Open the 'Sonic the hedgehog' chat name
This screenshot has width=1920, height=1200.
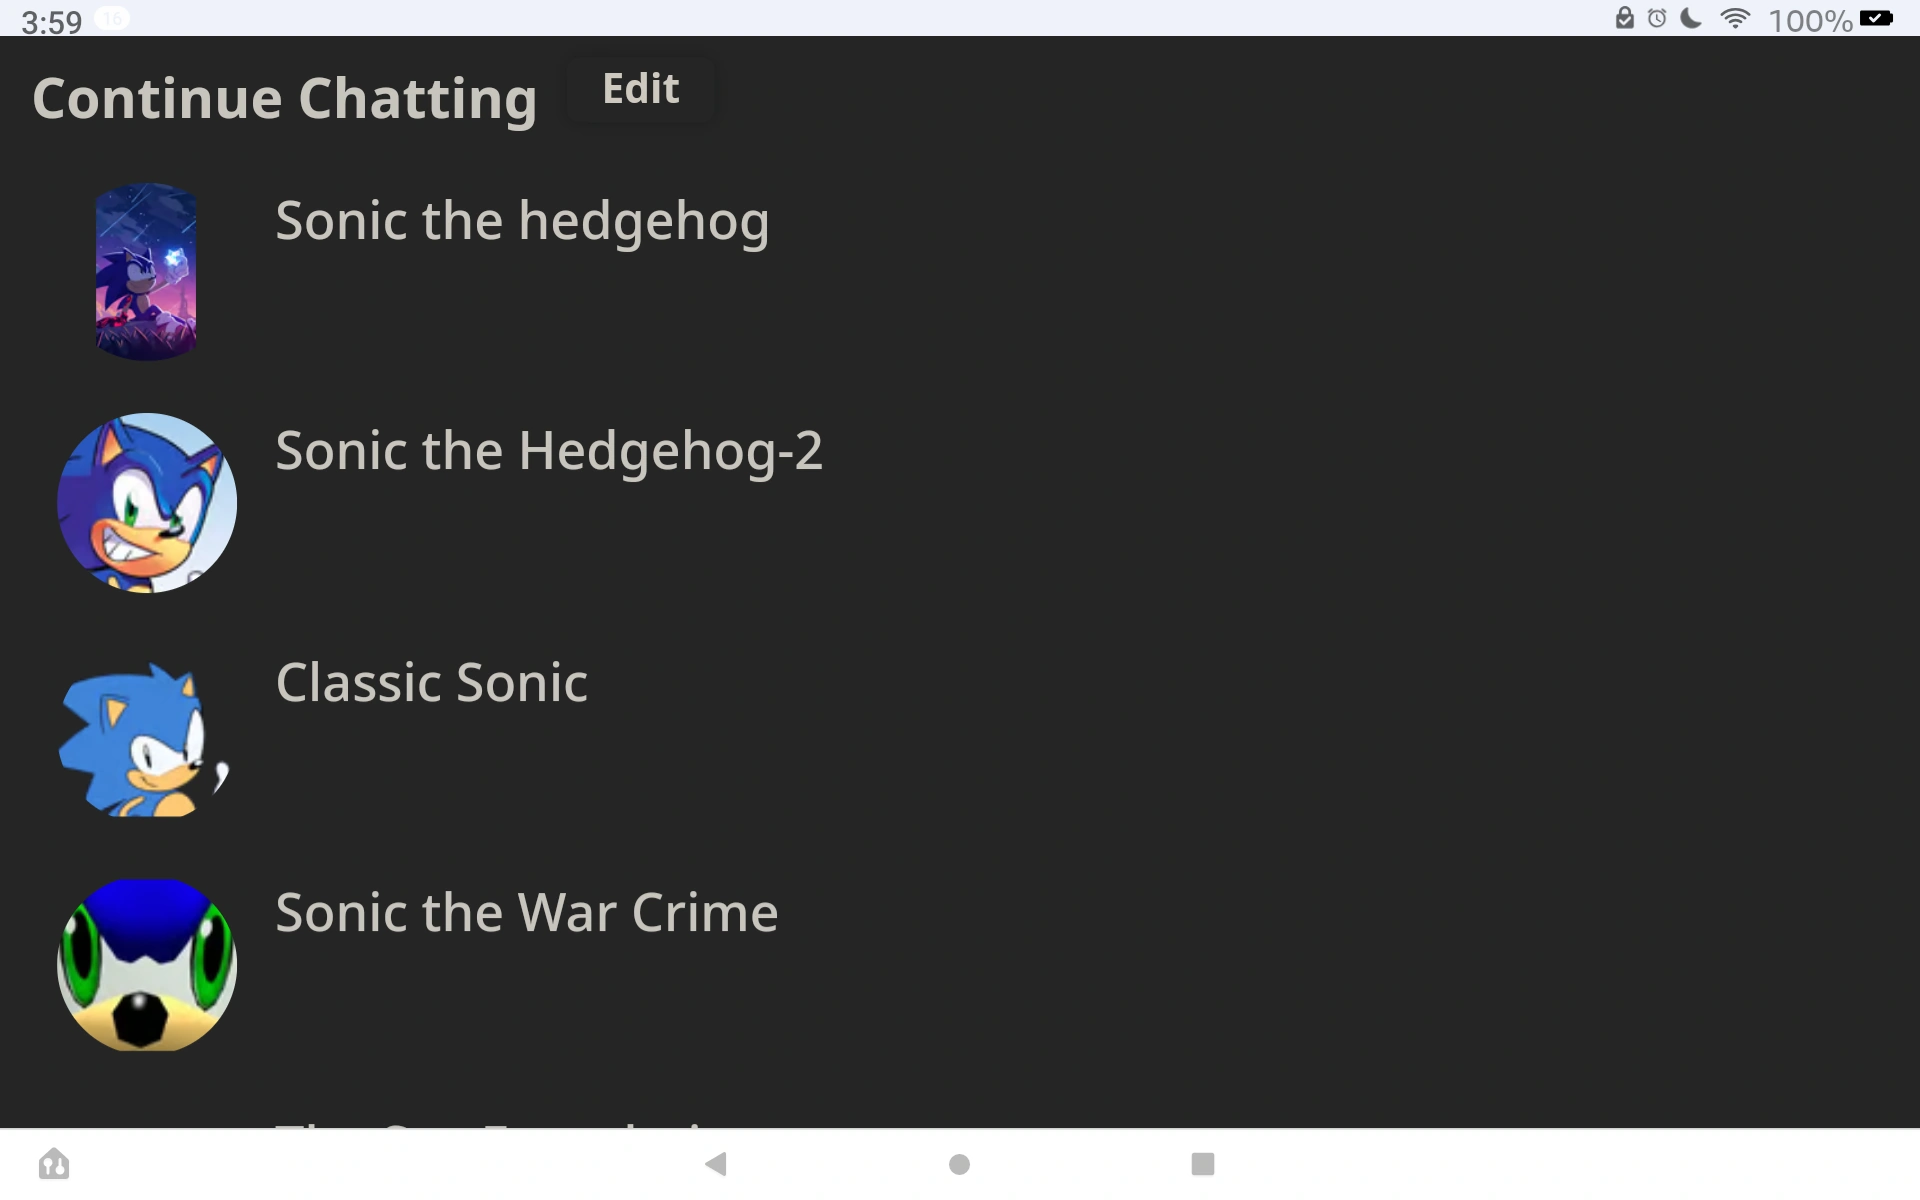click(522, 221)
